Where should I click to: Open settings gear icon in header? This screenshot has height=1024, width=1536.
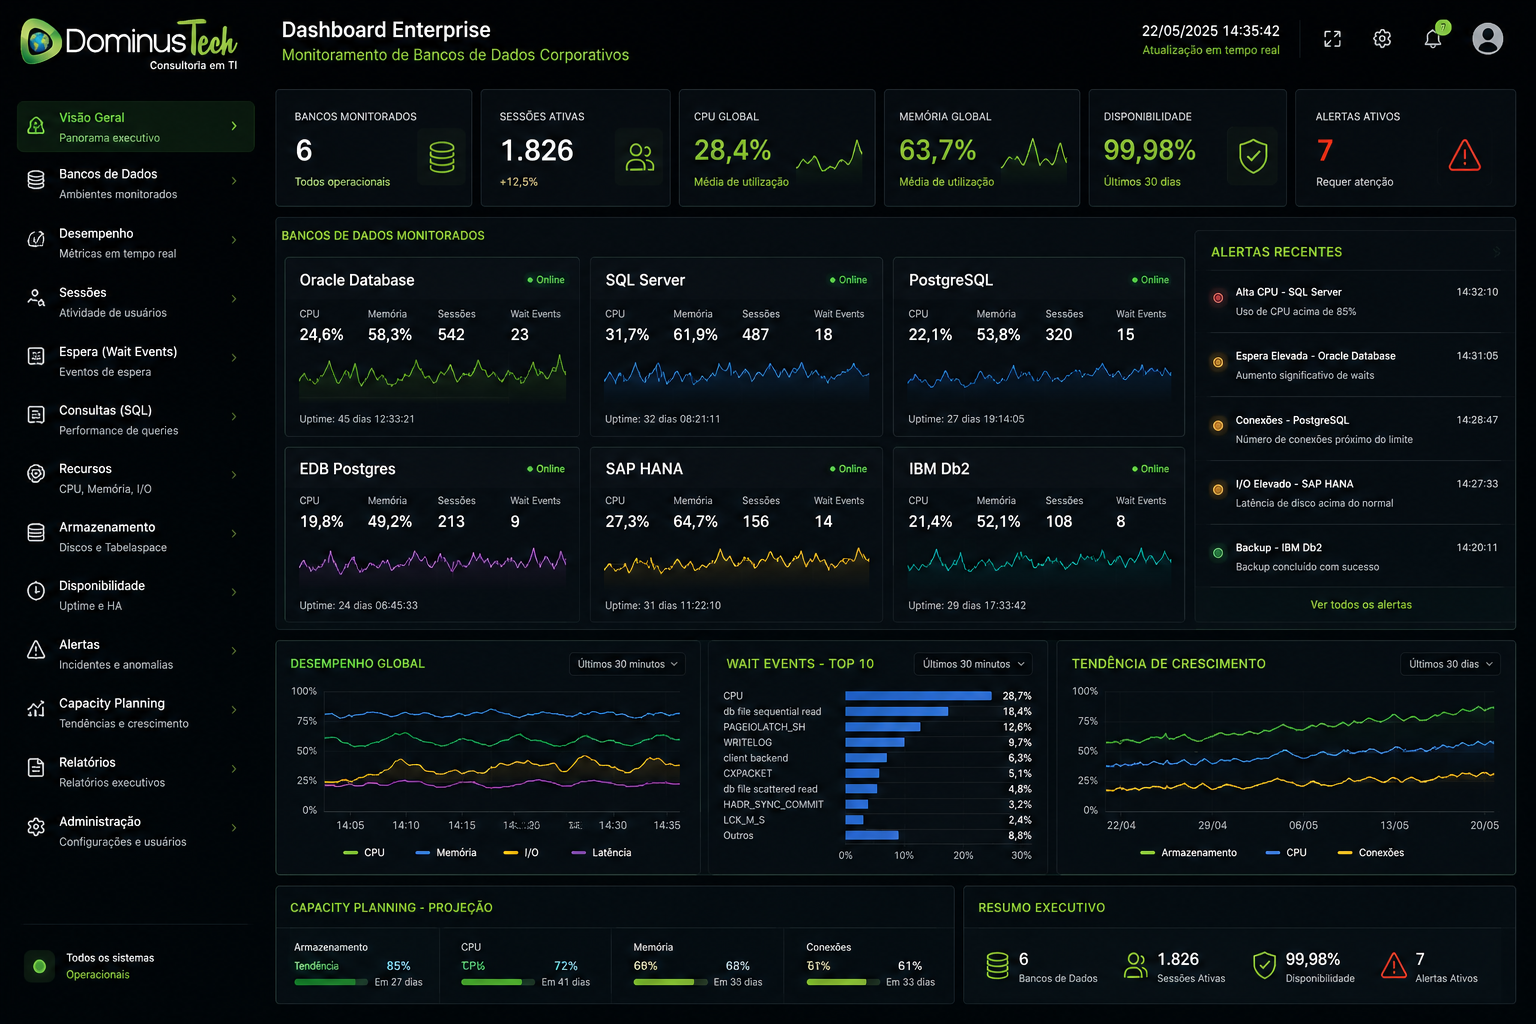coord(1382,39)
